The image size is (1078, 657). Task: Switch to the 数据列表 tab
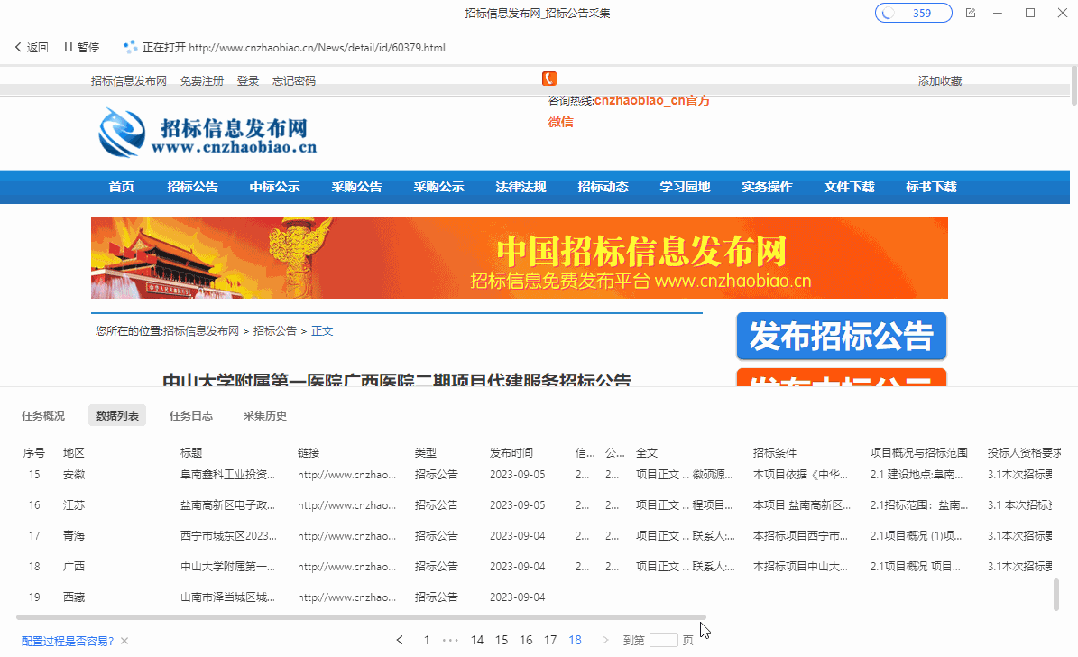click(x=119, y=415)
